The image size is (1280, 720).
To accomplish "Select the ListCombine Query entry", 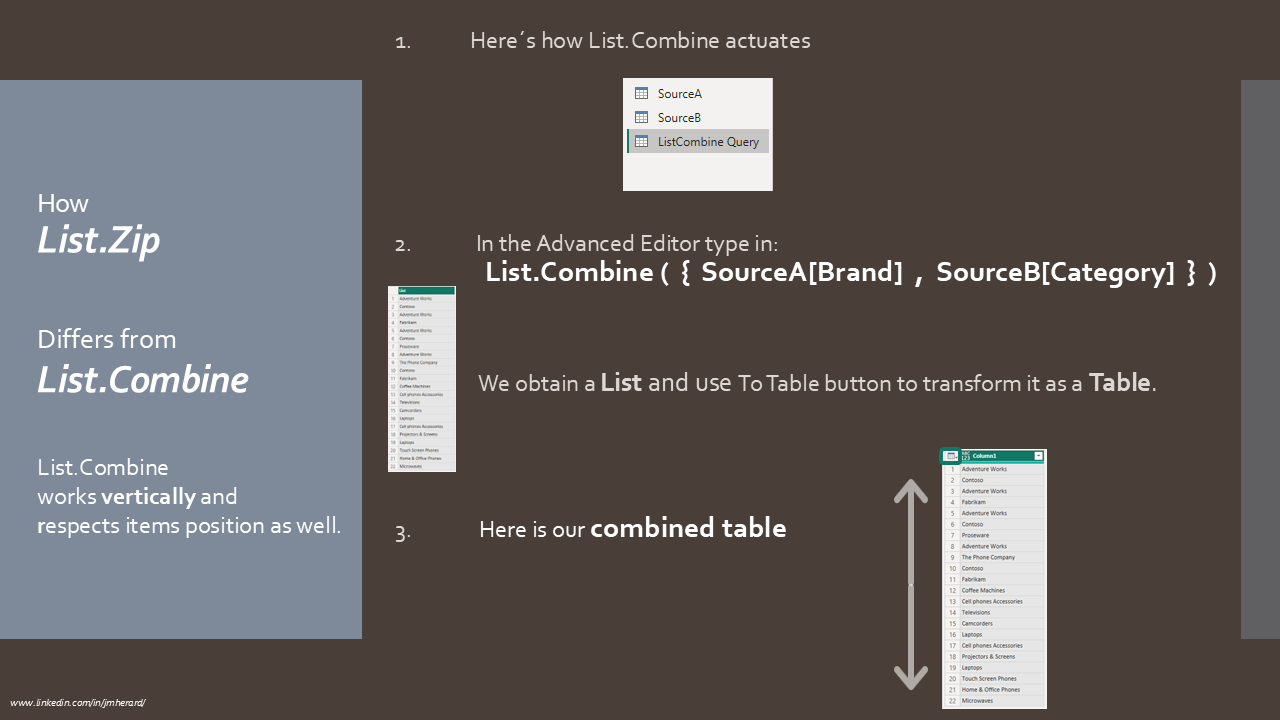I will coord(708,141).
